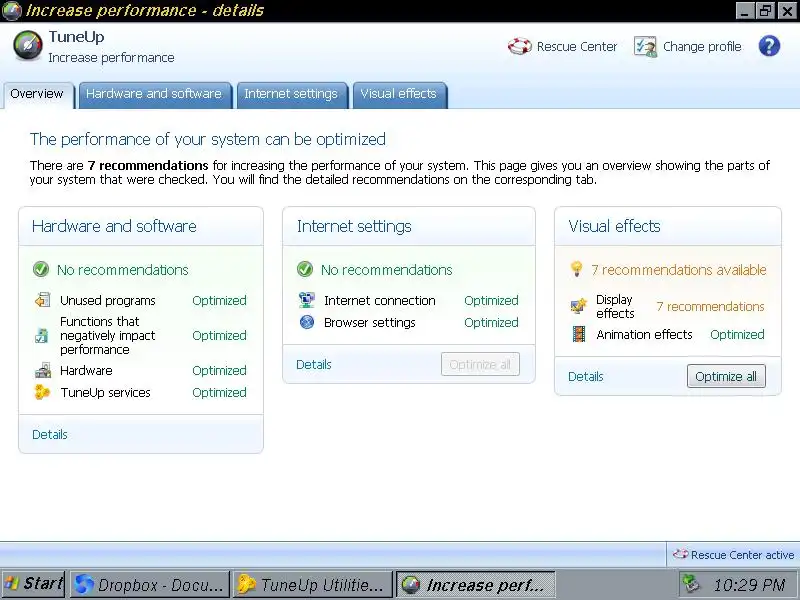Click the restore window button
Screen dimensions: 800x600
click(766, 11)
